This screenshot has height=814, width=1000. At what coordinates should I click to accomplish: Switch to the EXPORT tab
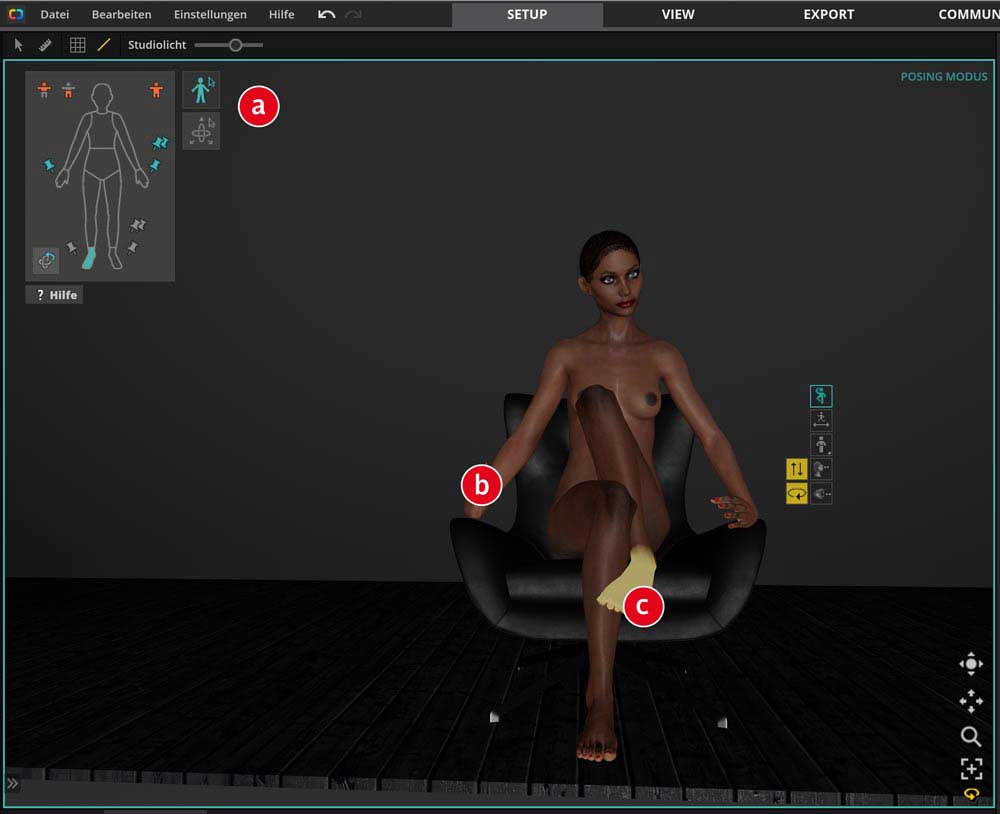(x=828, y=14)
